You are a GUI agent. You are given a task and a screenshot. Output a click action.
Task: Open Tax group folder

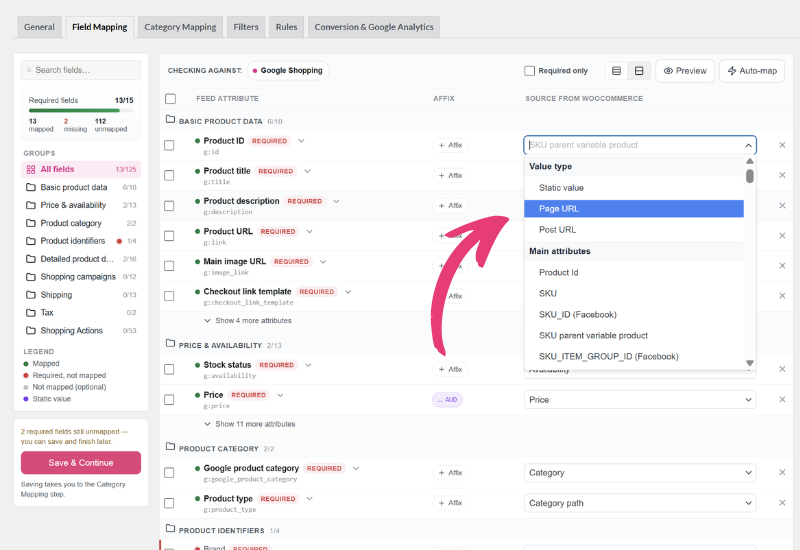pyautogui.click(x=81, y=313)
